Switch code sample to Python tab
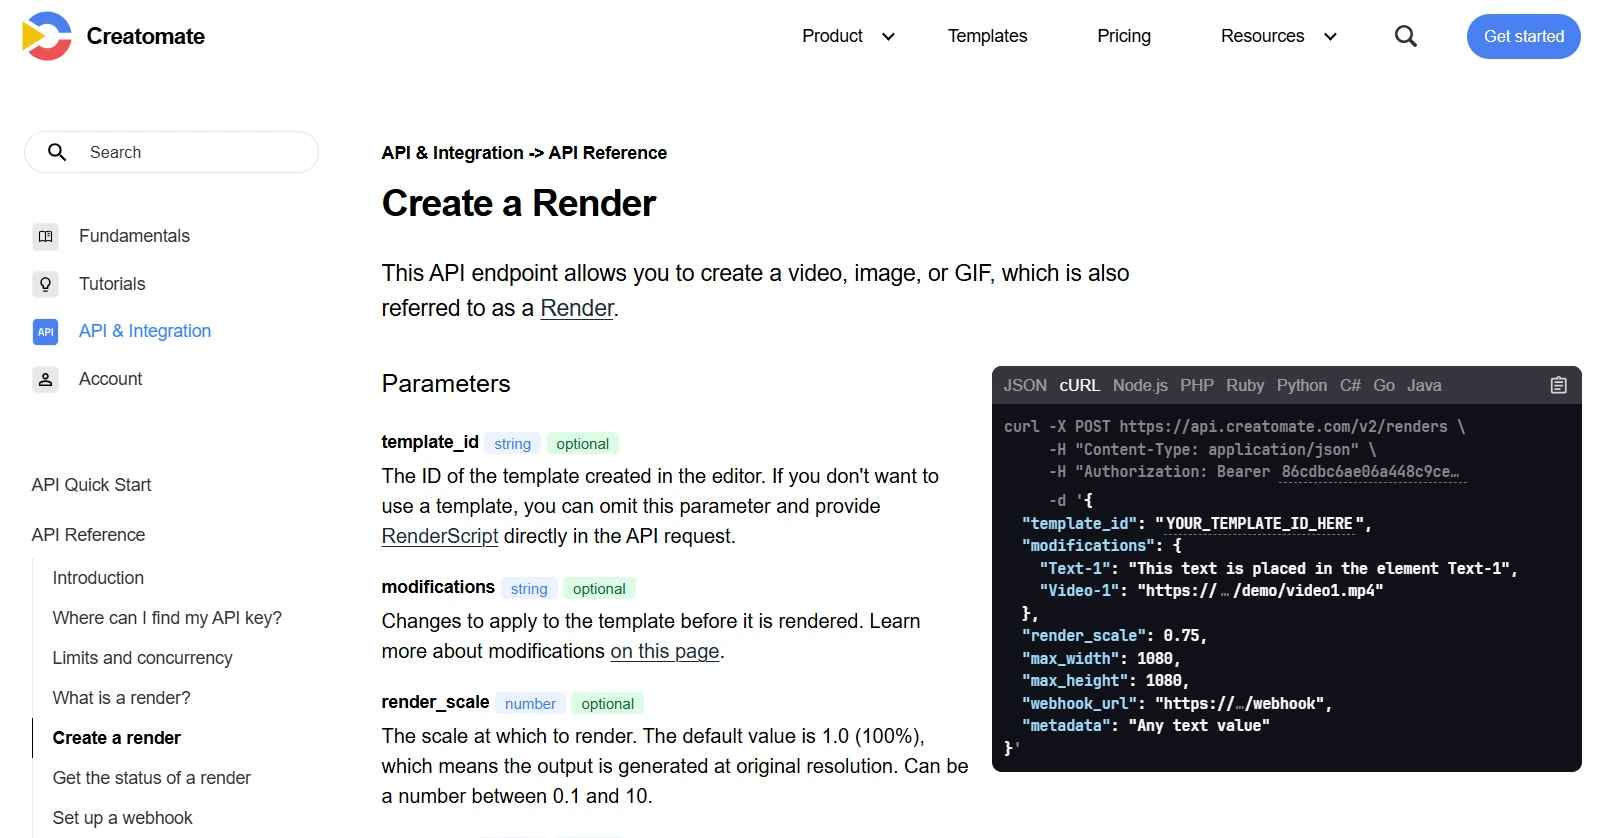The height and width of the screenshot is (838, 1612). (x=1301, y=385)
